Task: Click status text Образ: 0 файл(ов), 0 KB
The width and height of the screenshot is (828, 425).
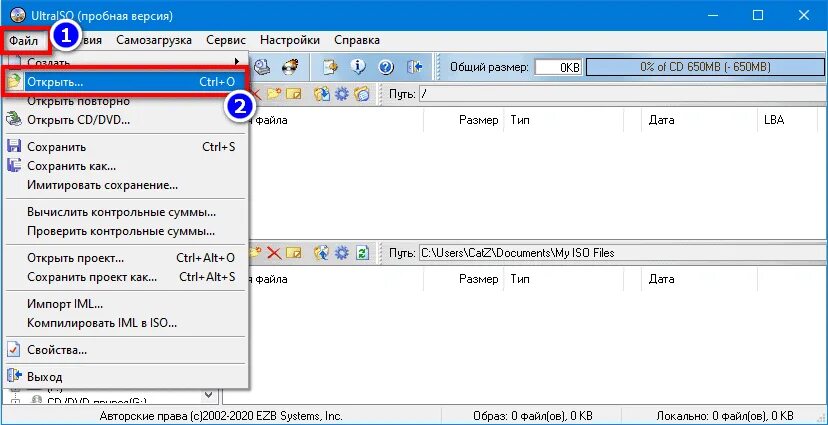Action: point(533,415)
